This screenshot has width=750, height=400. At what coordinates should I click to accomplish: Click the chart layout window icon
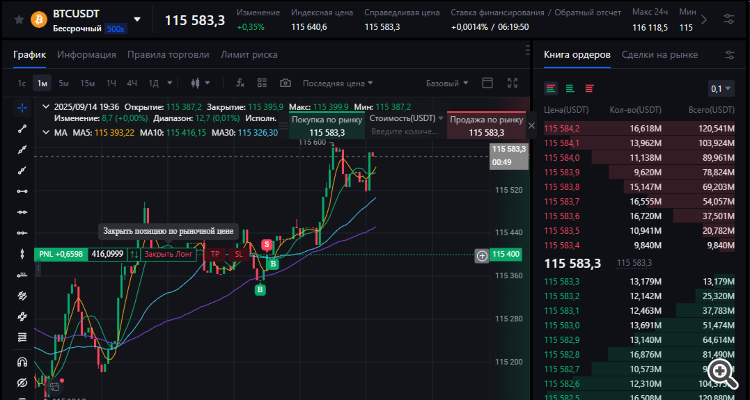click(x=487, y=83)
